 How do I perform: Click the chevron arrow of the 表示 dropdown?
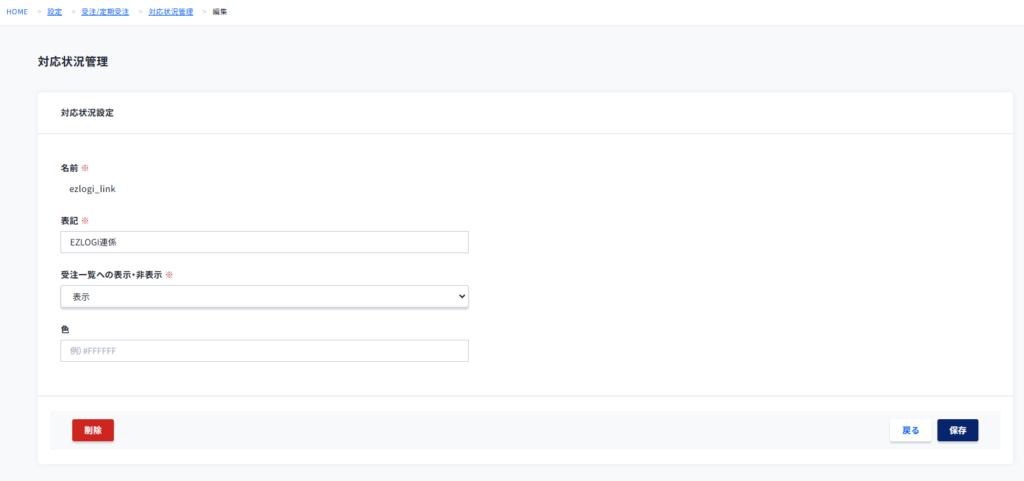coord(461,296)
